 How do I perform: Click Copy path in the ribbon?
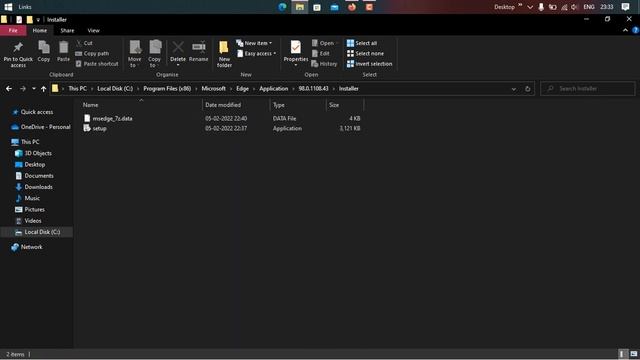(92, 53)
